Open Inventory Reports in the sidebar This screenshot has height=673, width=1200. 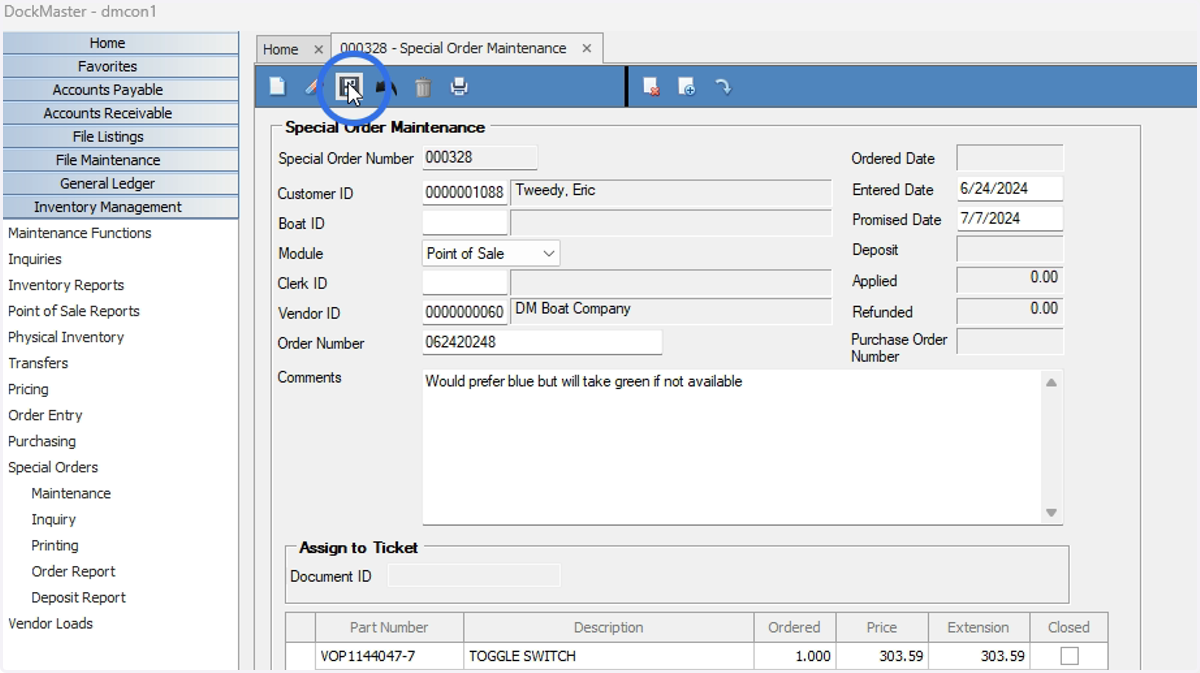pyautogui.click(x=66, y=285)
